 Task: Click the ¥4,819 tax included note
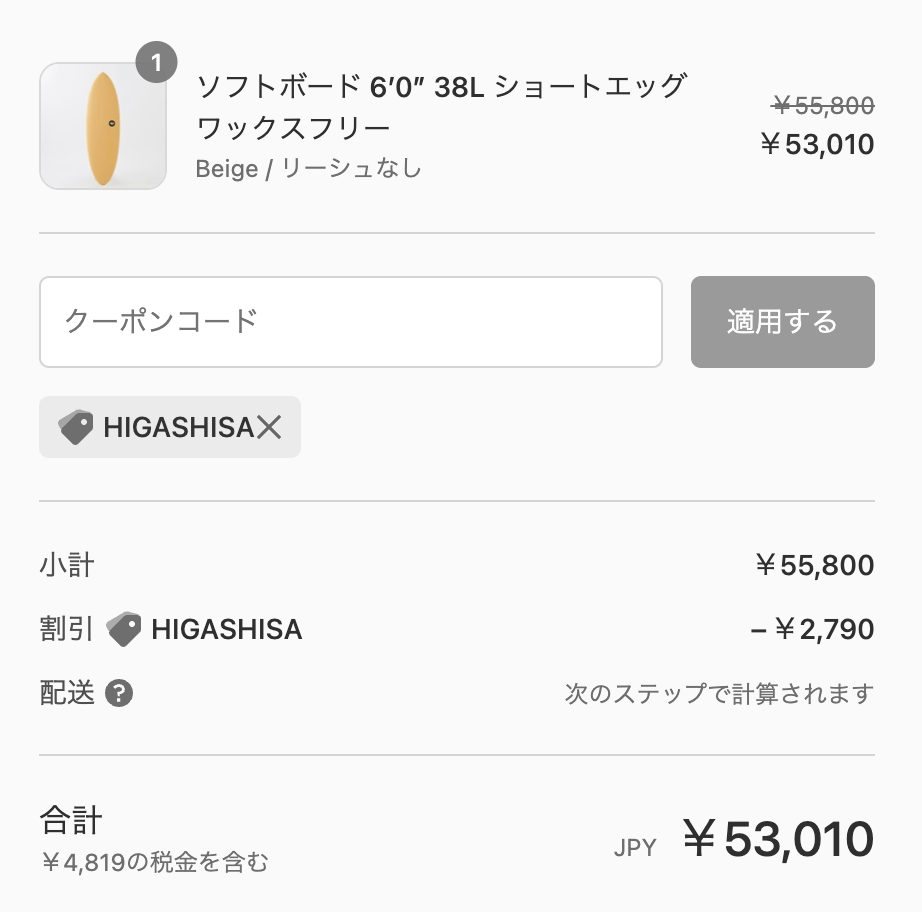coord(155,863)
